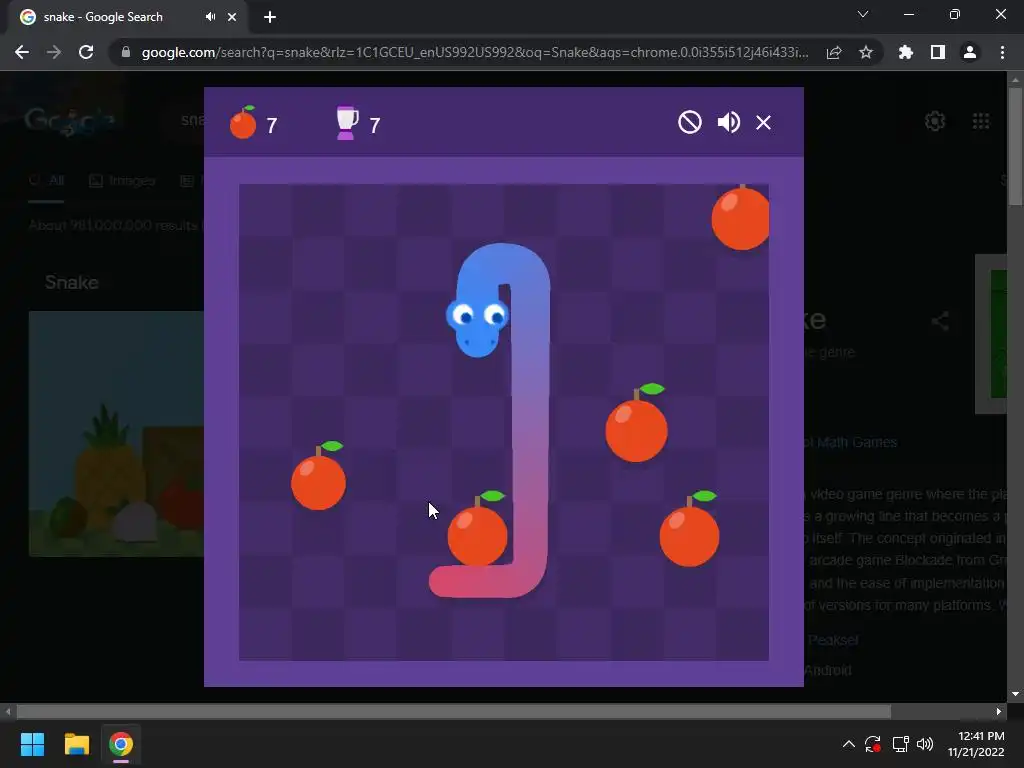Go forward in browser history

[54, 52]
